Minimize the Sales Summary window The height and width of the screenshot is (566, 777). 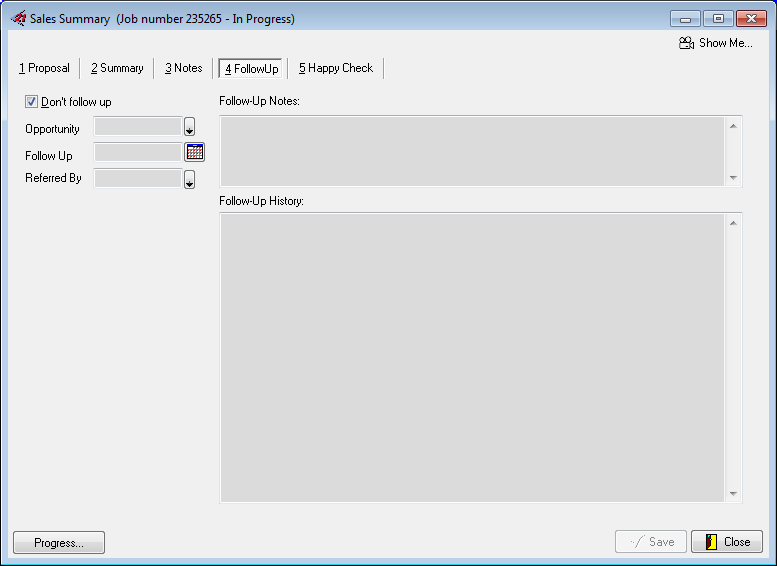click(x=685, y=19)
